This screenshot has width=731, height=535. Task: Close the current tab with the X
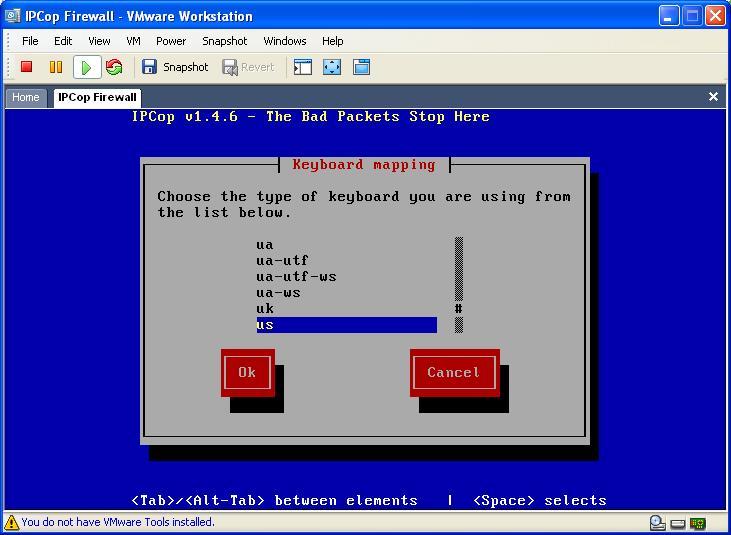713,96
